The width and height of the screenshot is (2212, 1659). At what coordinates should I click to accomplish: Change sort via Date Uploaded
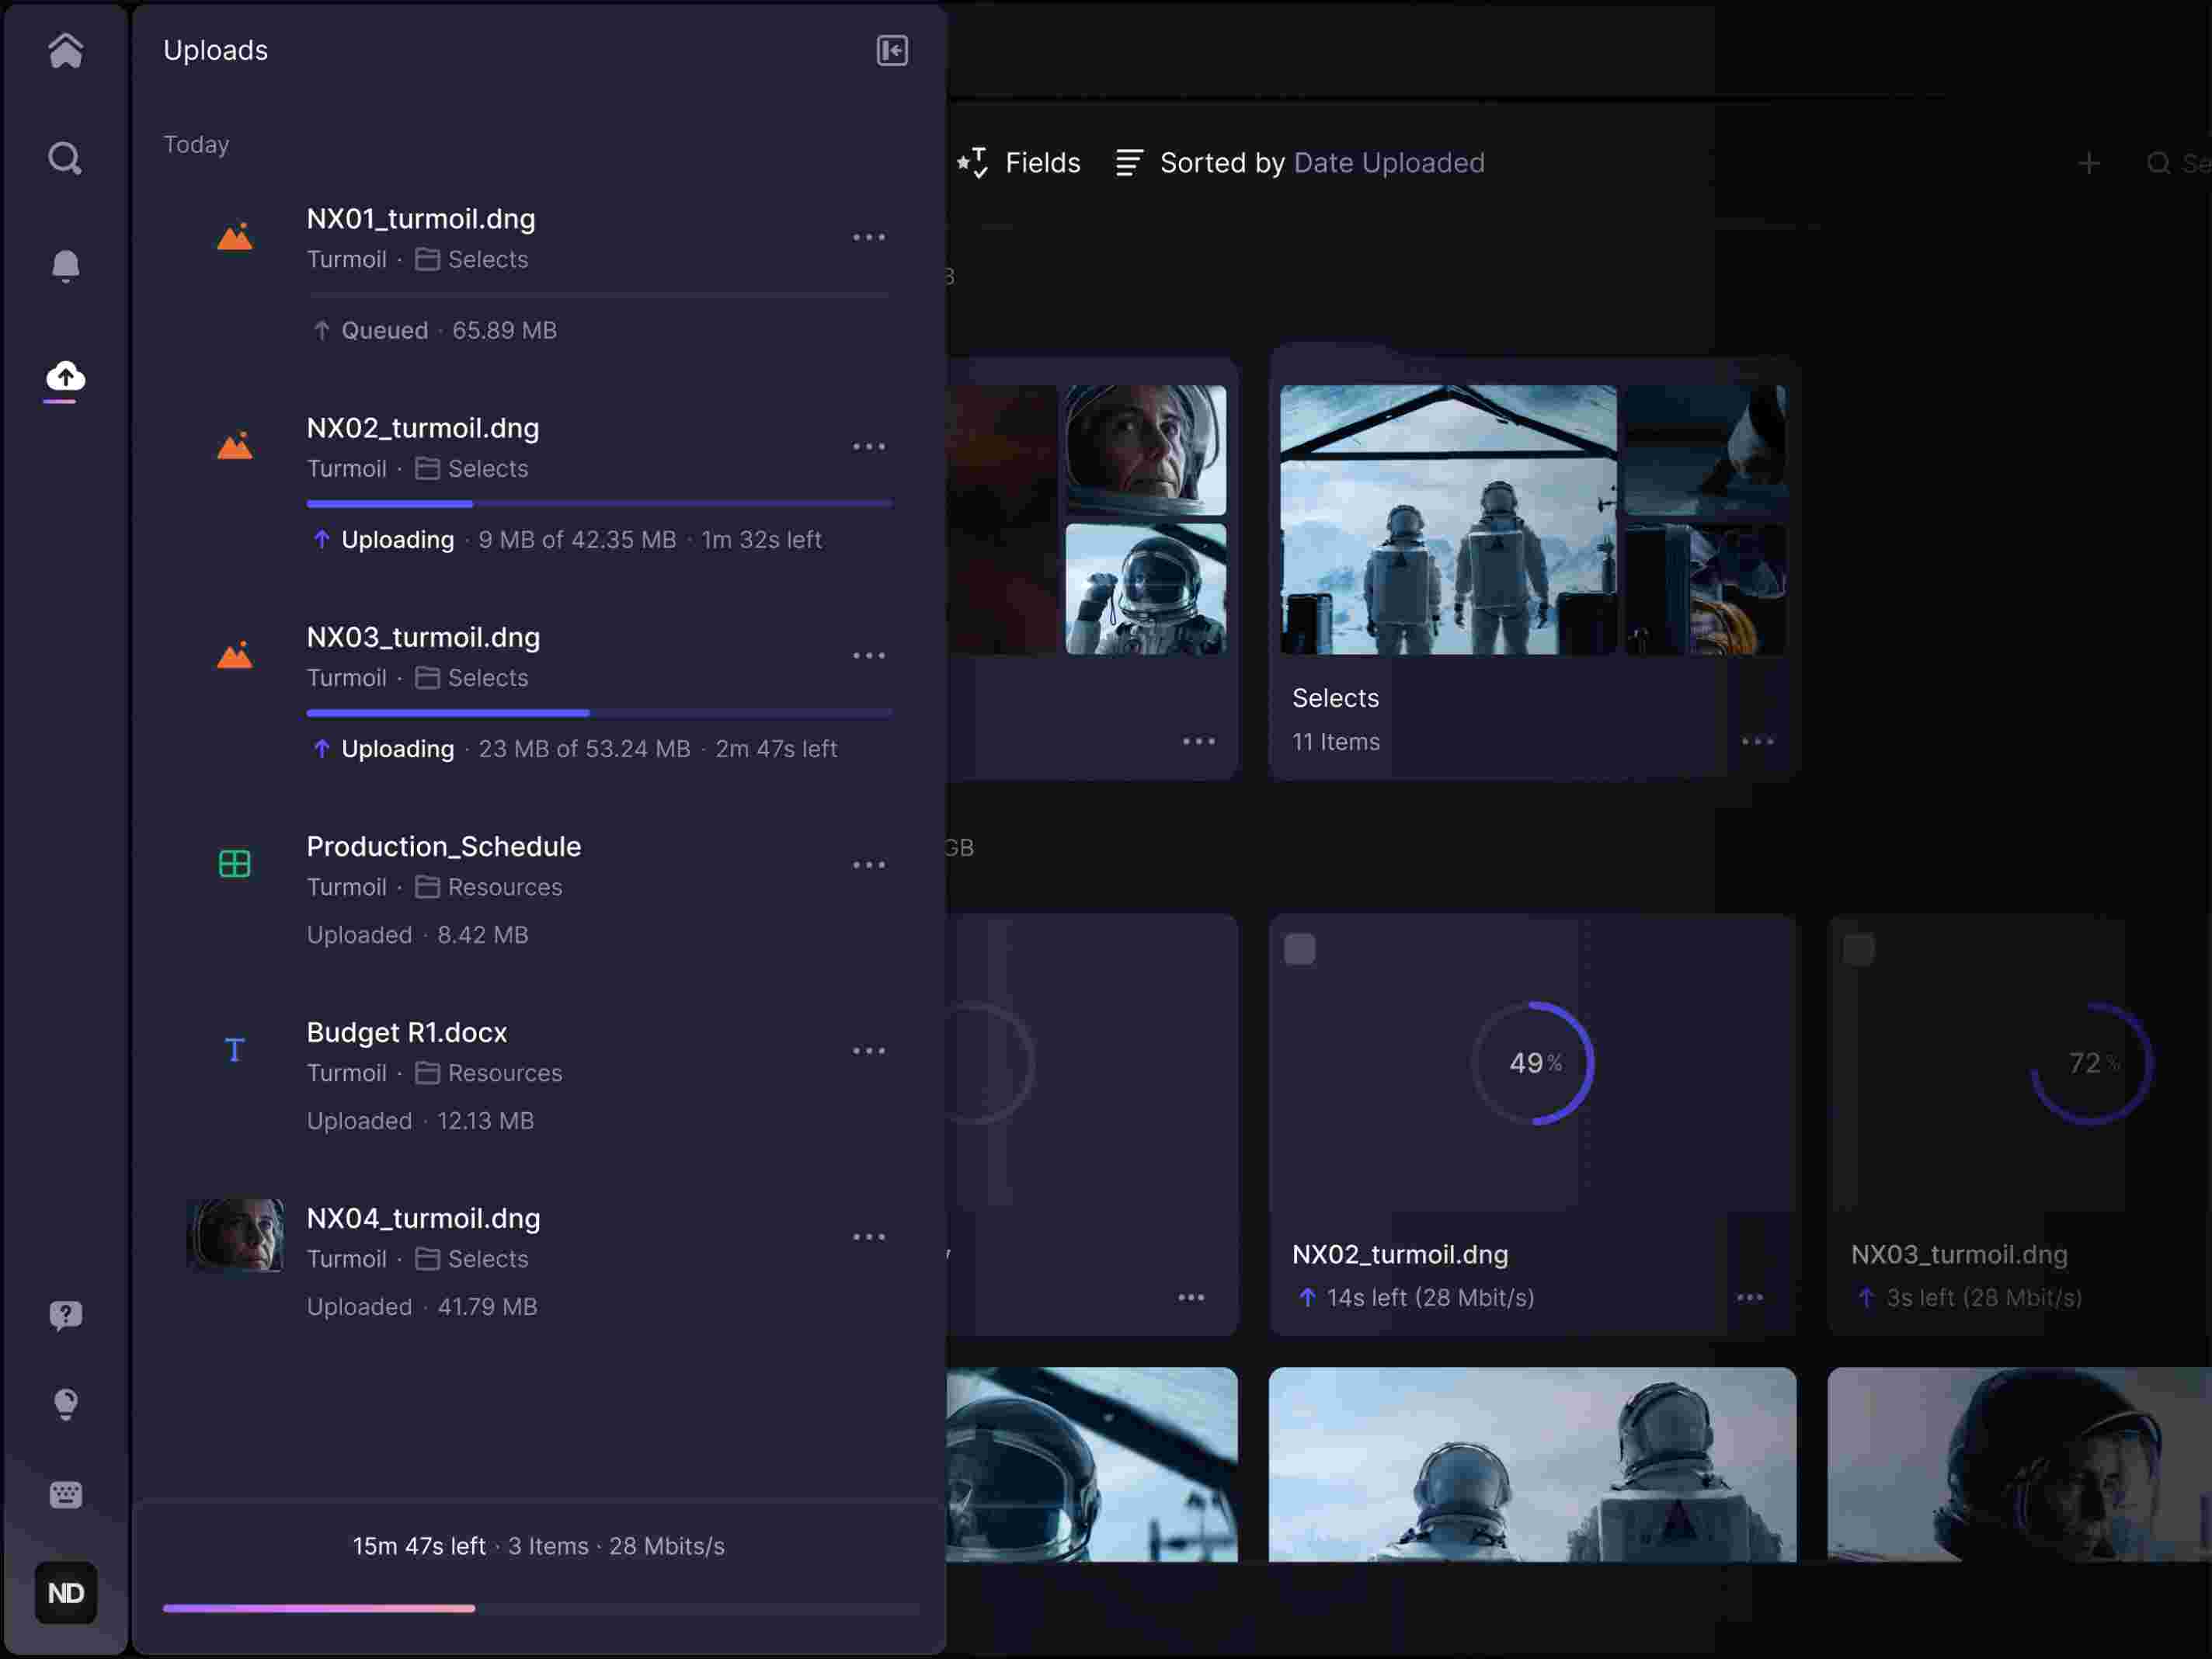[1388, 163]
